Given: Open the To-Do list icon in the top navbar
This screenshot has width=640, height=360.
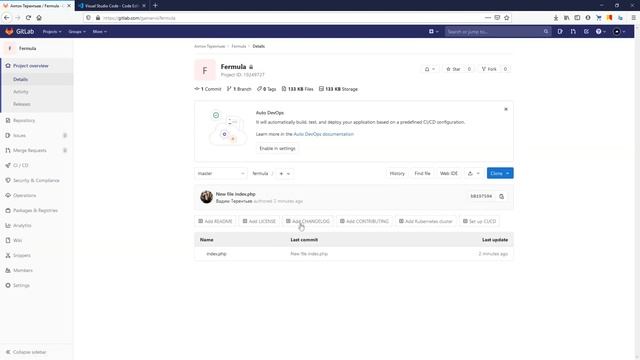Looking at the screenshot, I should 586,31.
